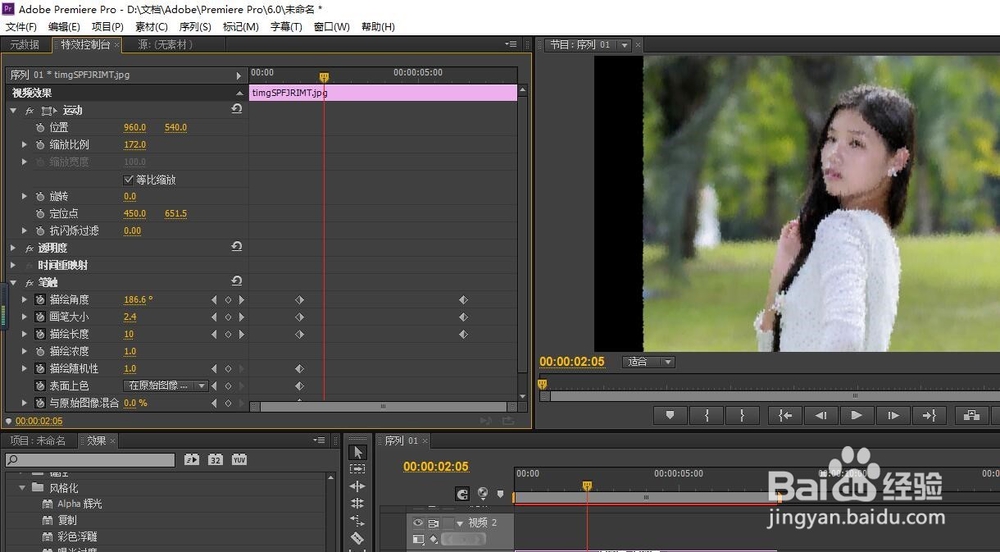Select the Track Select tool
The image size is (1000, 552).
pos(358,469)
